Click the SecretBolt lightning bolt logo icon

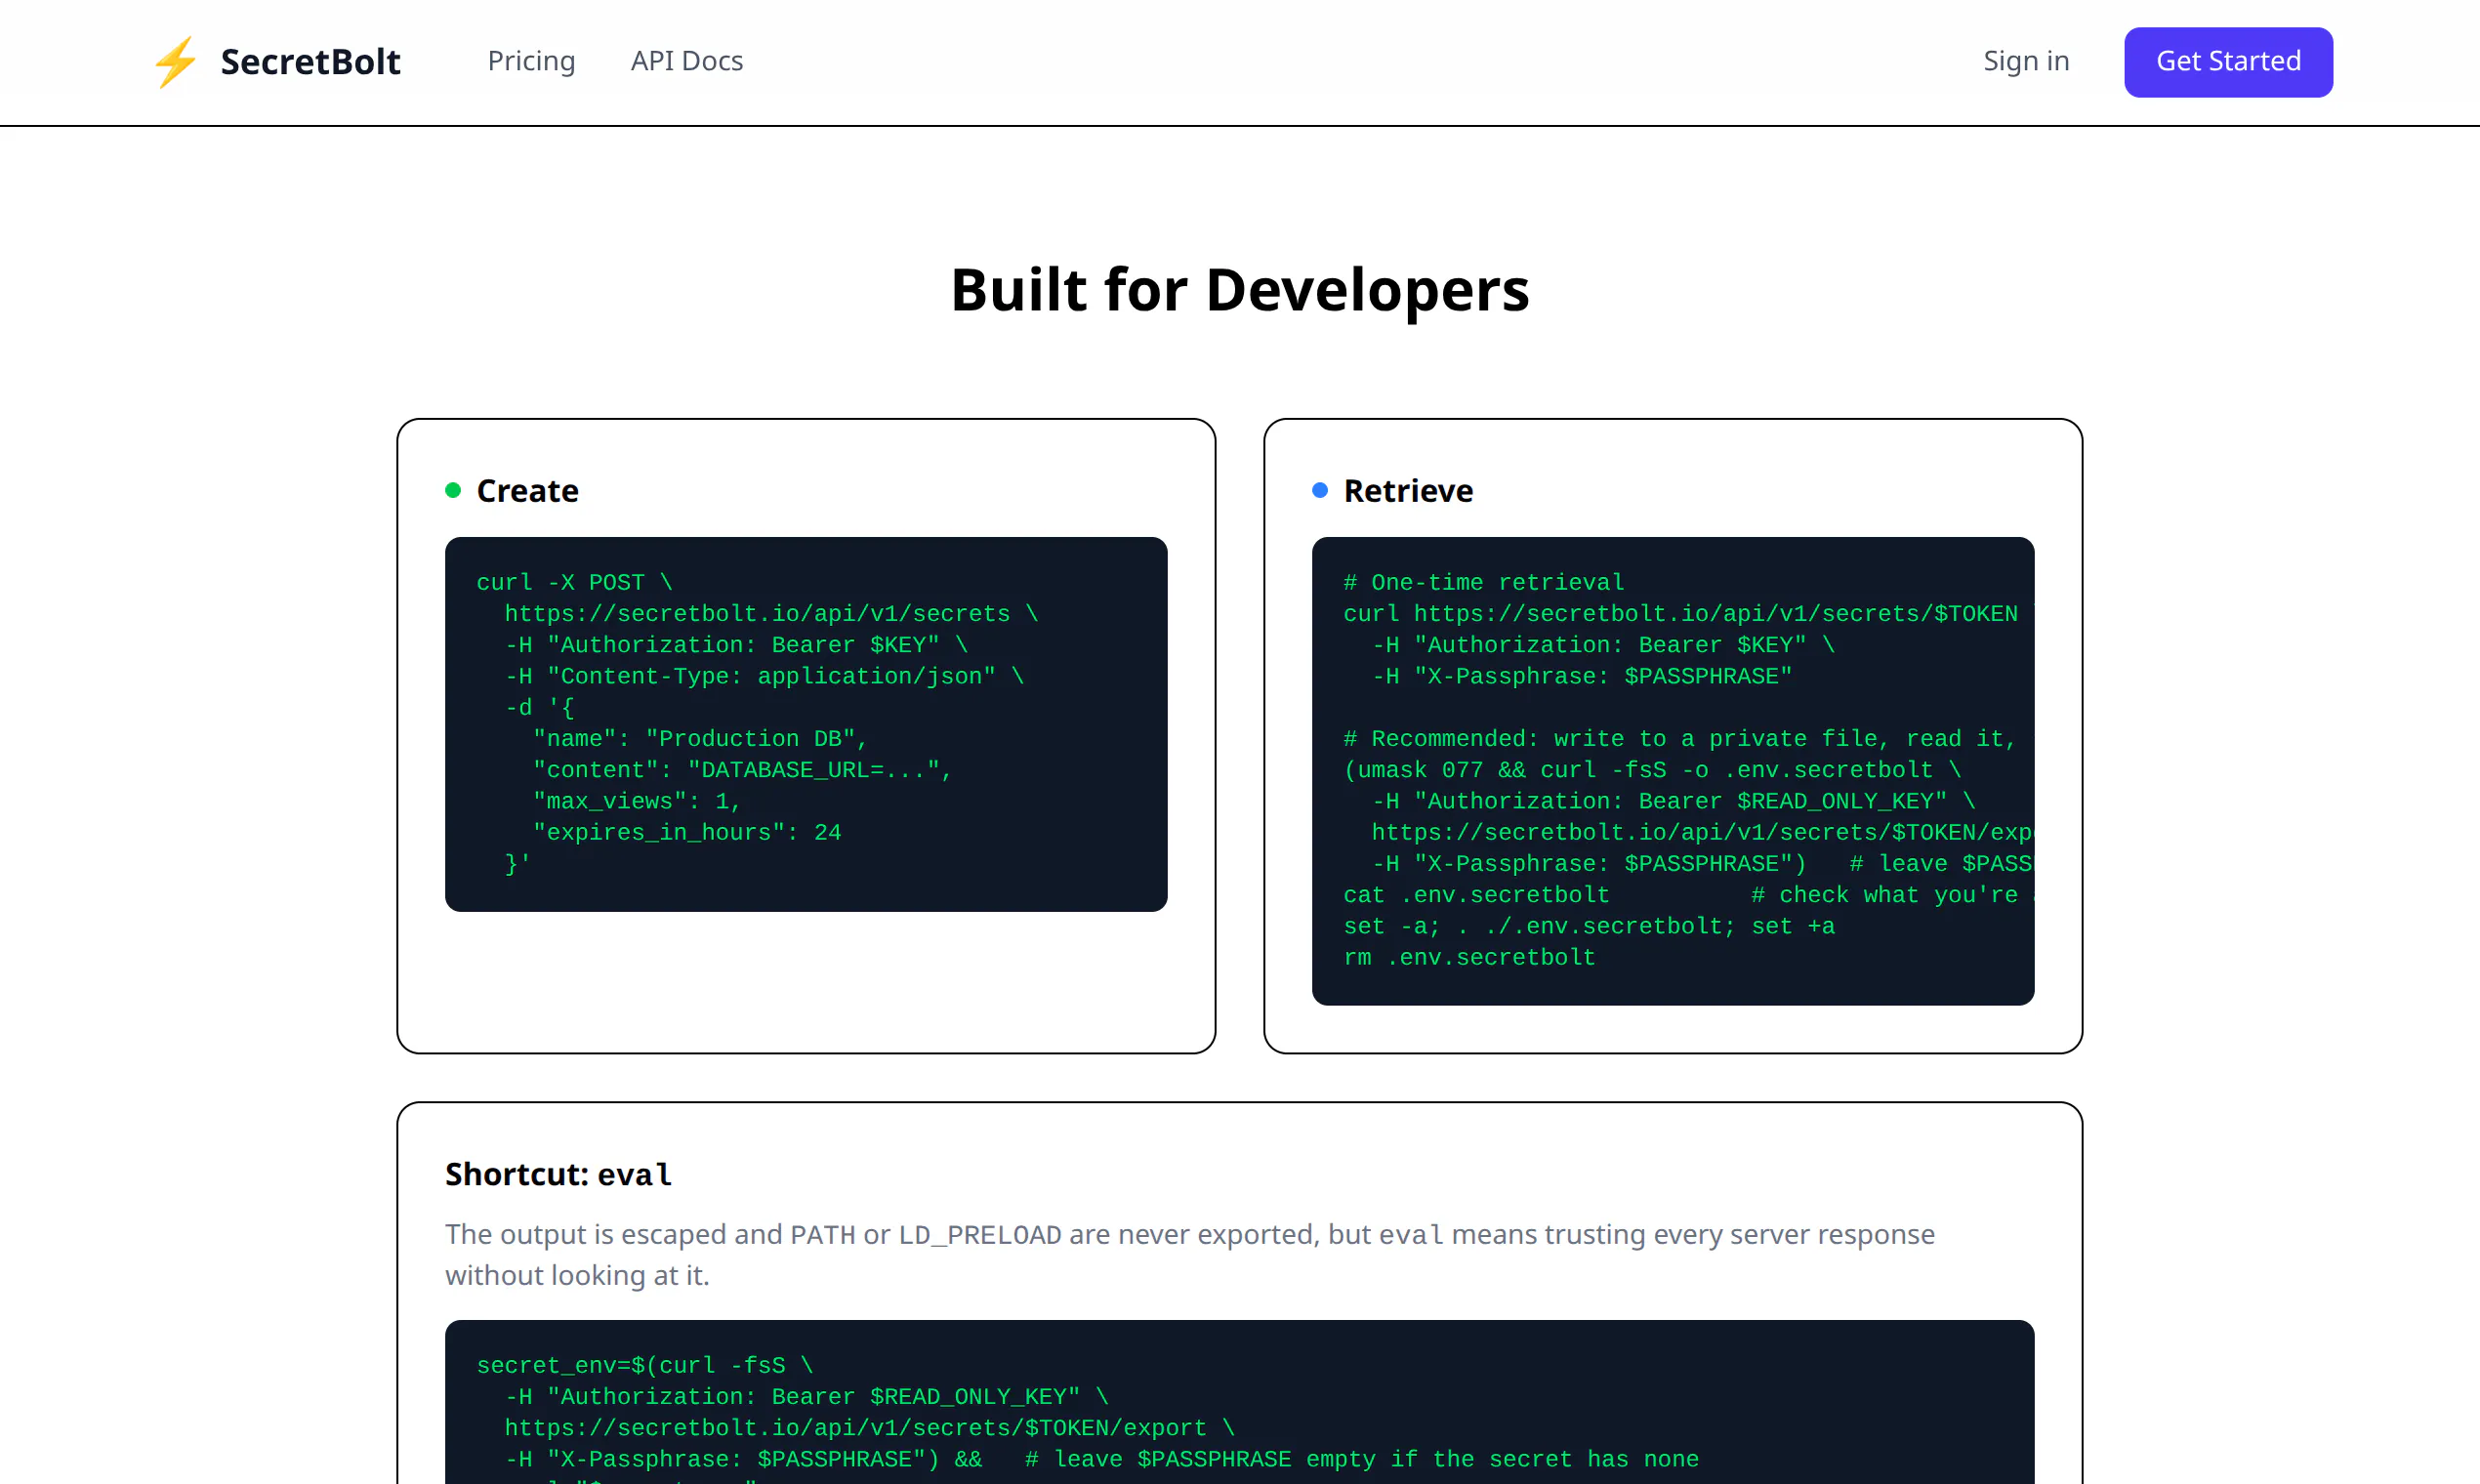pos(175,62)
